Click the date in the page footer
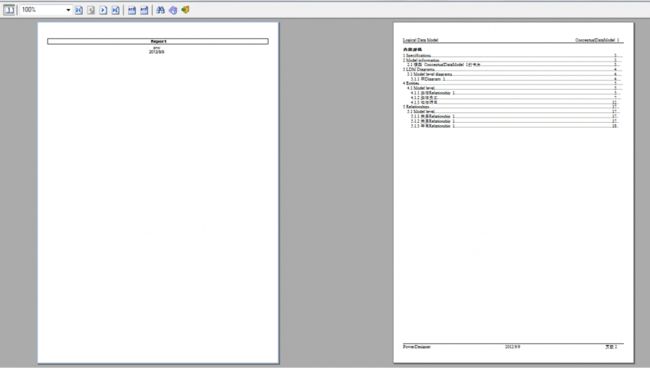 pos(512,346)
